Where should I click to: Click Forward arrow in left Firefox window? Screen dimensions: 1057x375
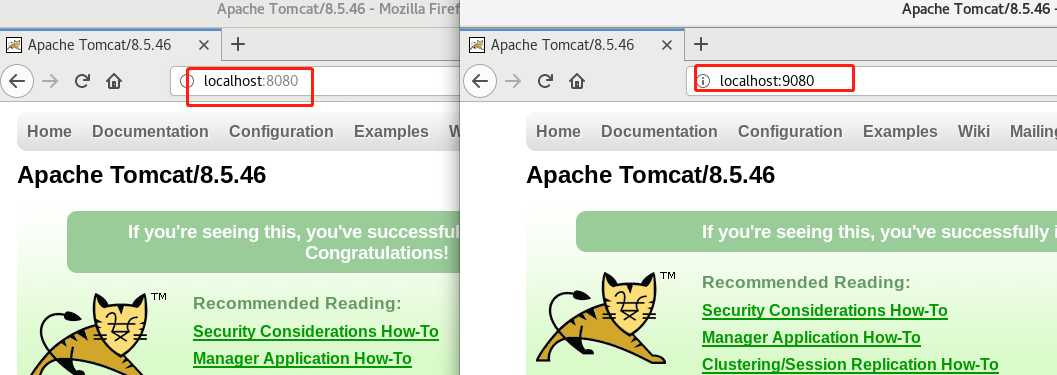(x=49, y=82)
